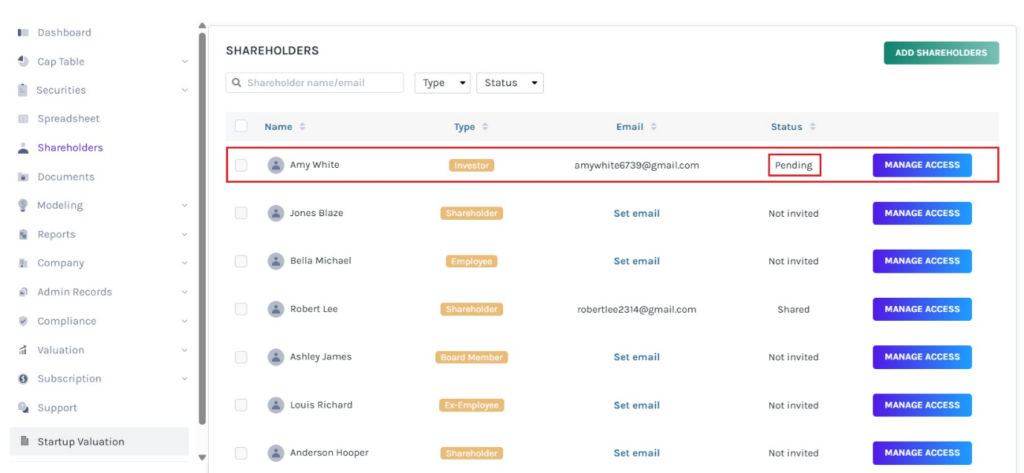The image size is (1024, 473).
Task: Toggle the select-all header checkbox
Action: pyautogui.click(x=241, y=126)
